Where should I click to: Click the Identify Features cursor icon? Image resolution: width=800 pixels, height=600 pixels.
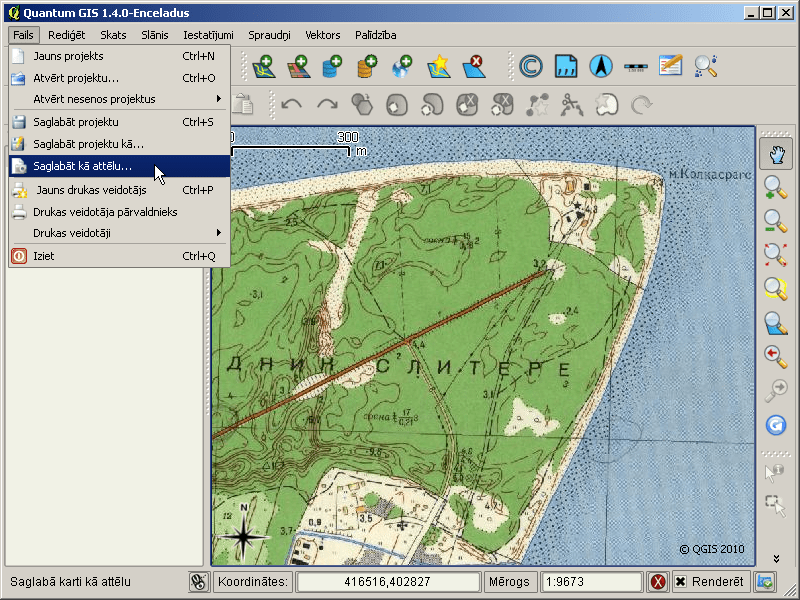tap(774, 472)
